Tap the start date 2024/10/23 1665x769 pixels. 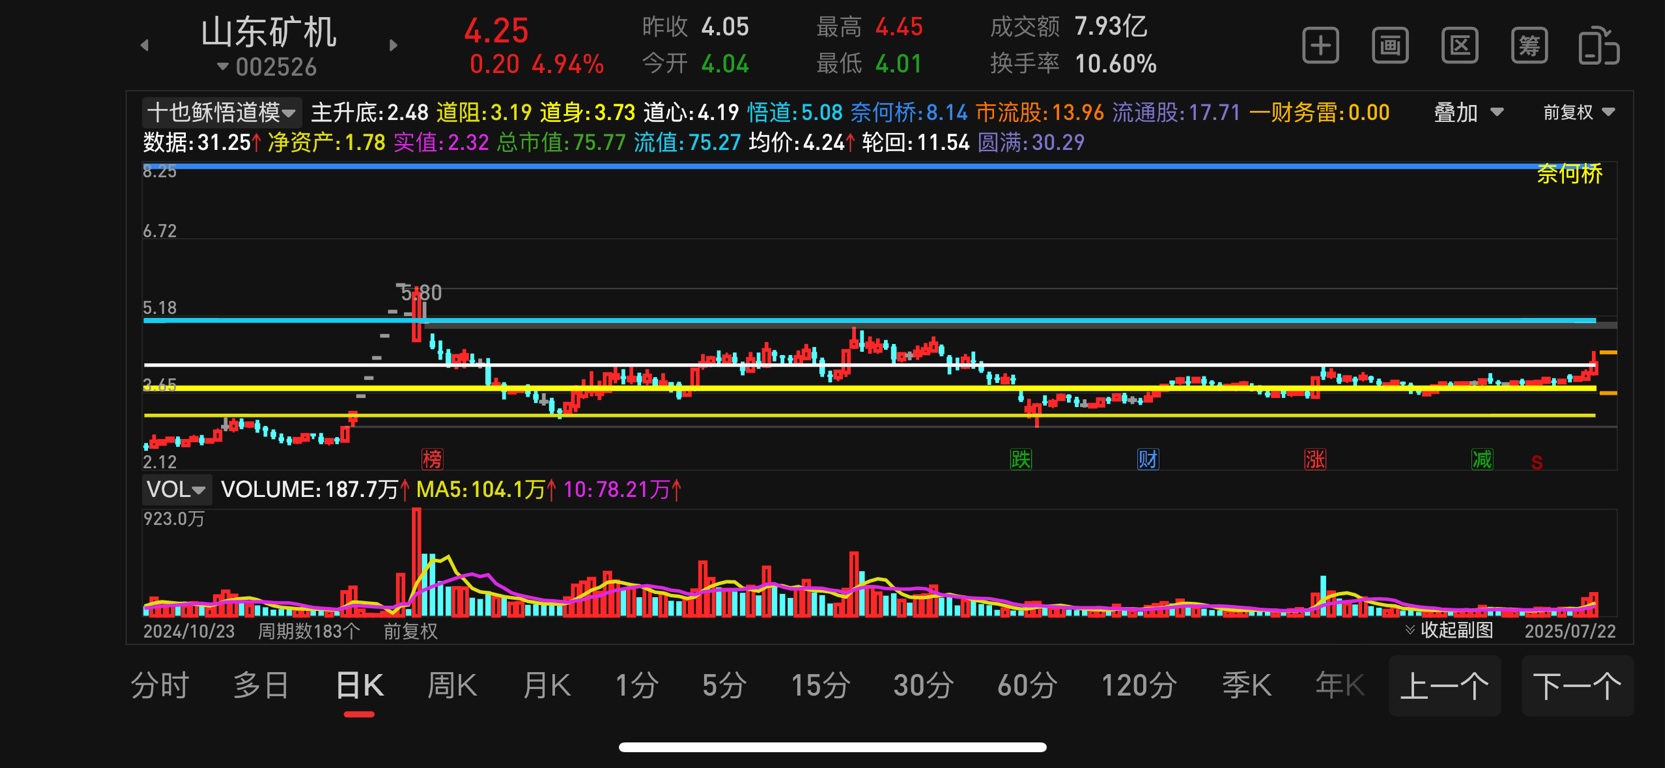click(x=189, y=631)
